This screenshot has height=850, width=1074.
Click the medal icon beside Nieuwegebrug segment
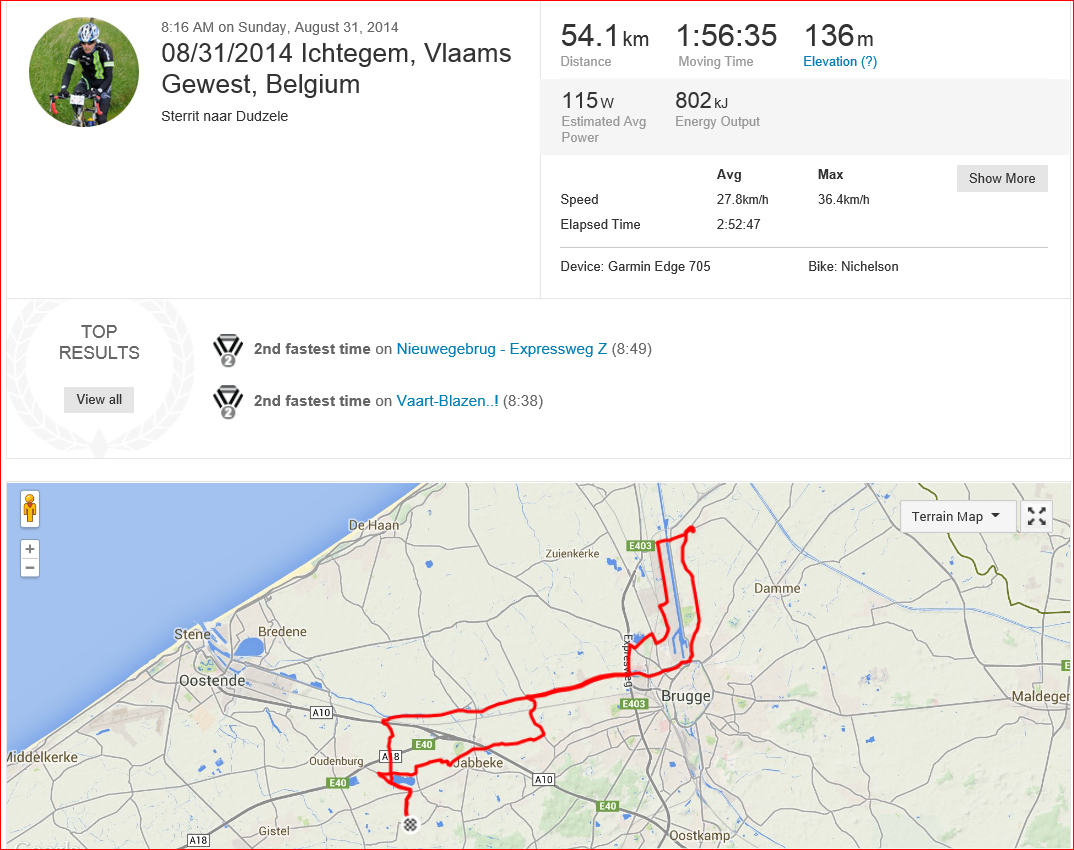(228, 350)
